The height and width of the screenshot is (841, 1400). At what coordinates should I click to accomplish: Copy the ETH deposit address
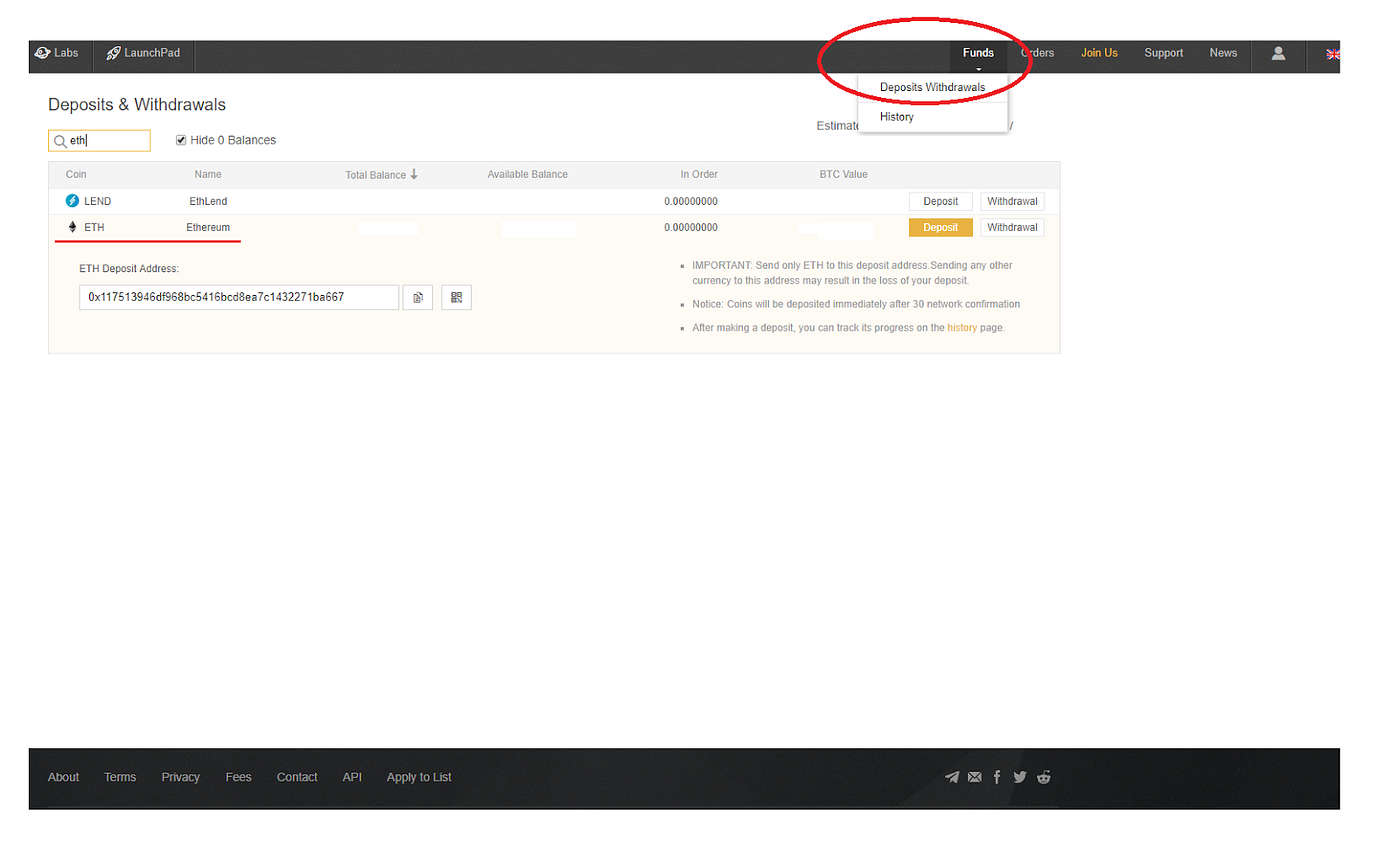point(418,297)
